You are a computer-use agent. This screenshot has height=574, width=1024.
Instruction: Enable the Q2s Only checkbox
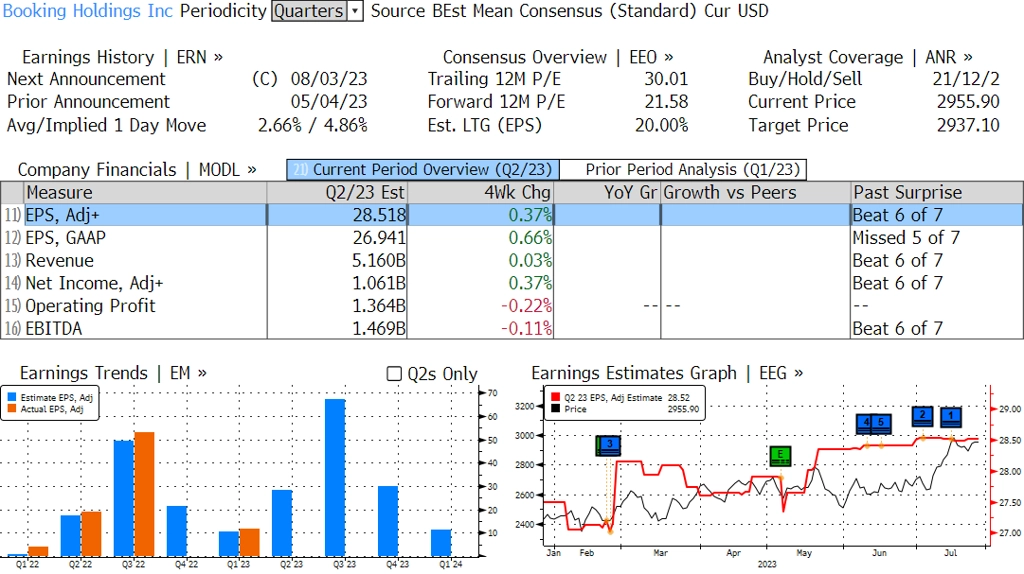tap(394, 374)
